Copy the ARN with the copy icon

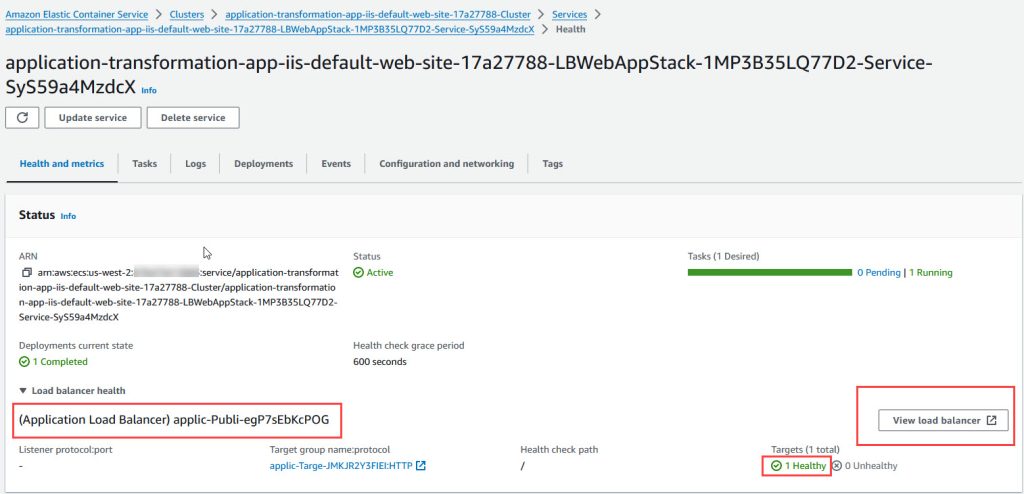point(26,272)
